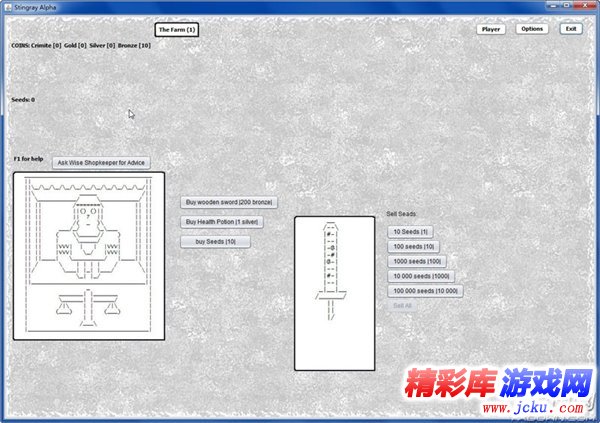Buy the wooden sword for 200 bronze
Screen dimensions: 600x423
[x=229, y=202]
